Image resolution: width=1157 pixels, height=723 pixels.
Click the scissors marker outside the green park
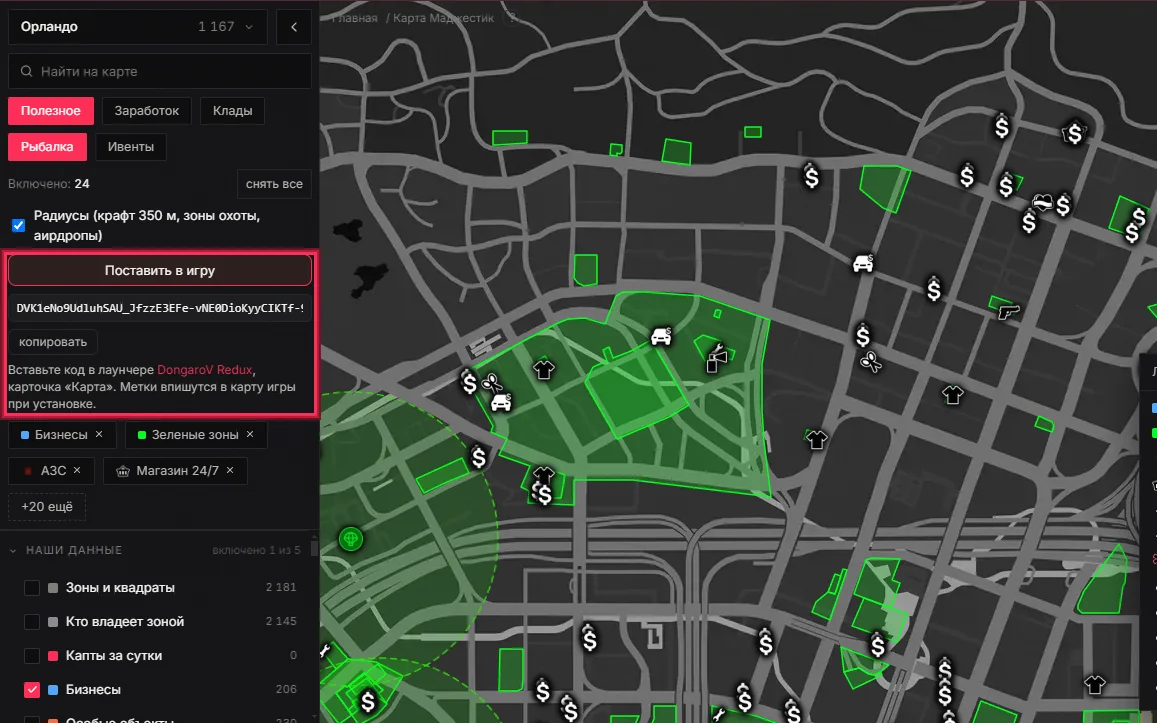871,362
